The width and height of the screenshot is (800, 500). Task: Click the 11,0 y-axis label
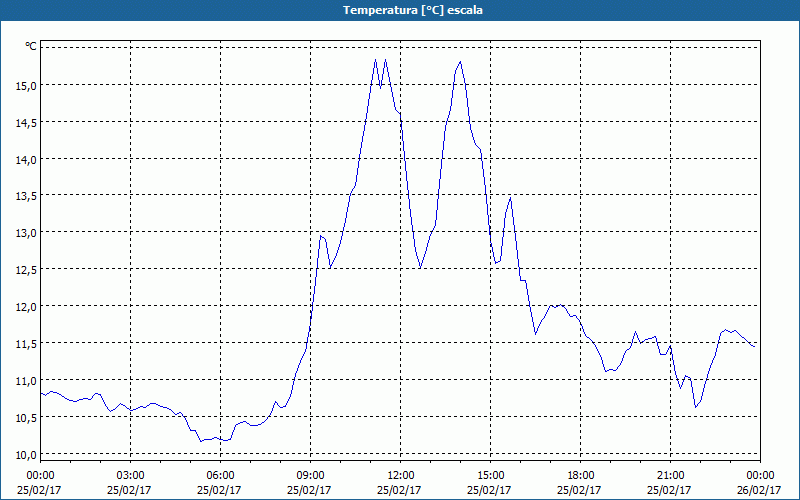tap(25, 380)
